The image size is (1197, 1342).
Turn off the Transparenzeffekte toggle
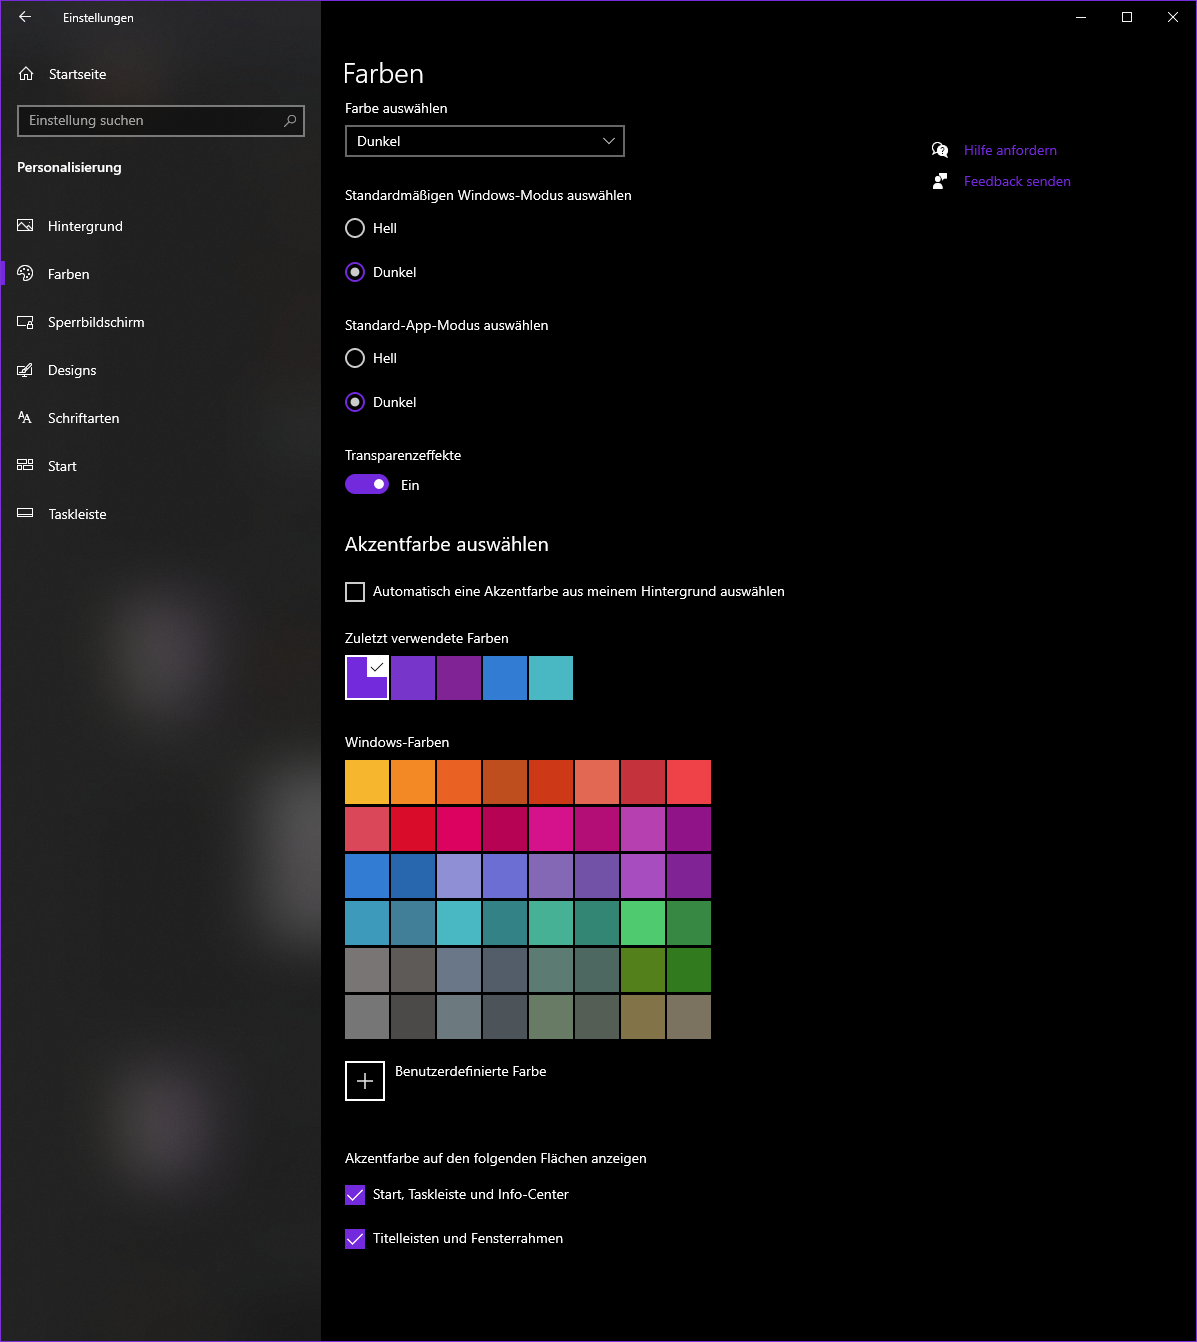367,485
